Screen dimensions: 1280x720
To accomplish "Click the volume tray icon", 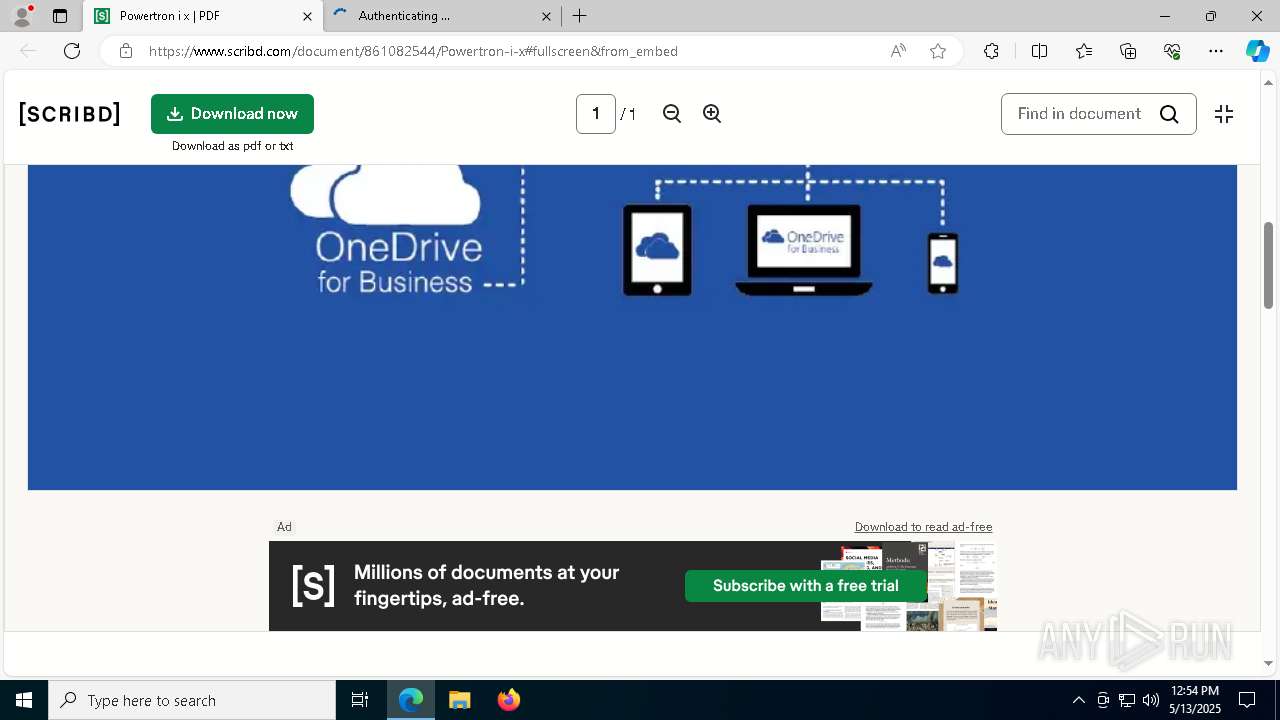I will tap(1151, 700).
